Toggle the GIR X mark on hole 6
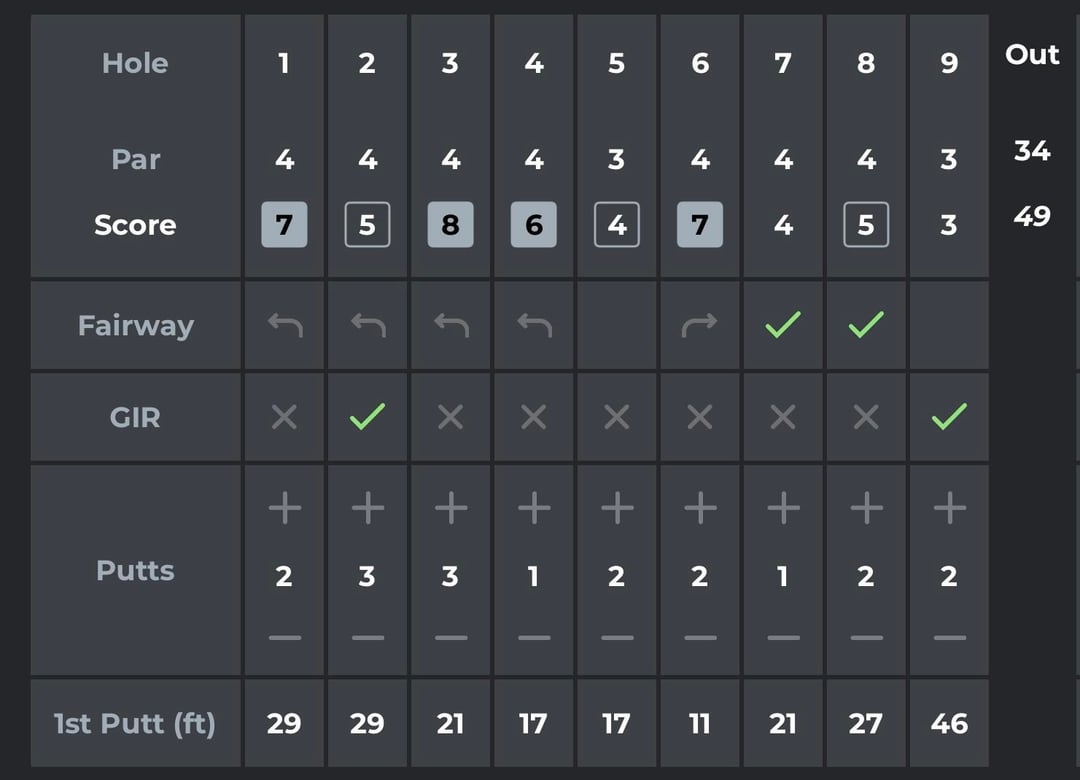Viewport: 1080px width, 780px height. [x=700, y=417]
